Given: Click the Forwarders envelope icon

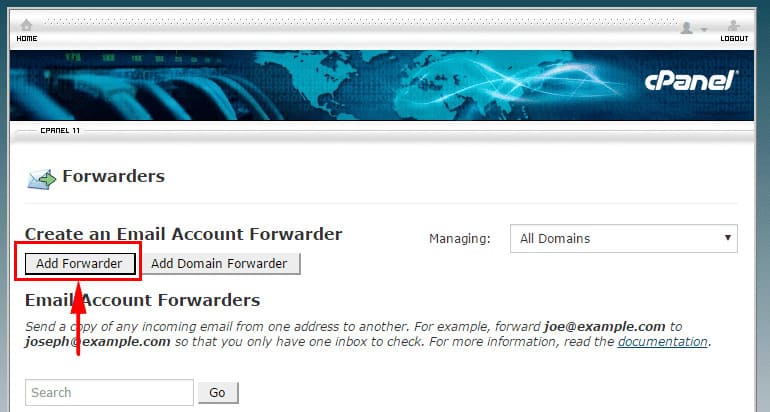Looking at the screenshot, I should [x=41, y=180].
